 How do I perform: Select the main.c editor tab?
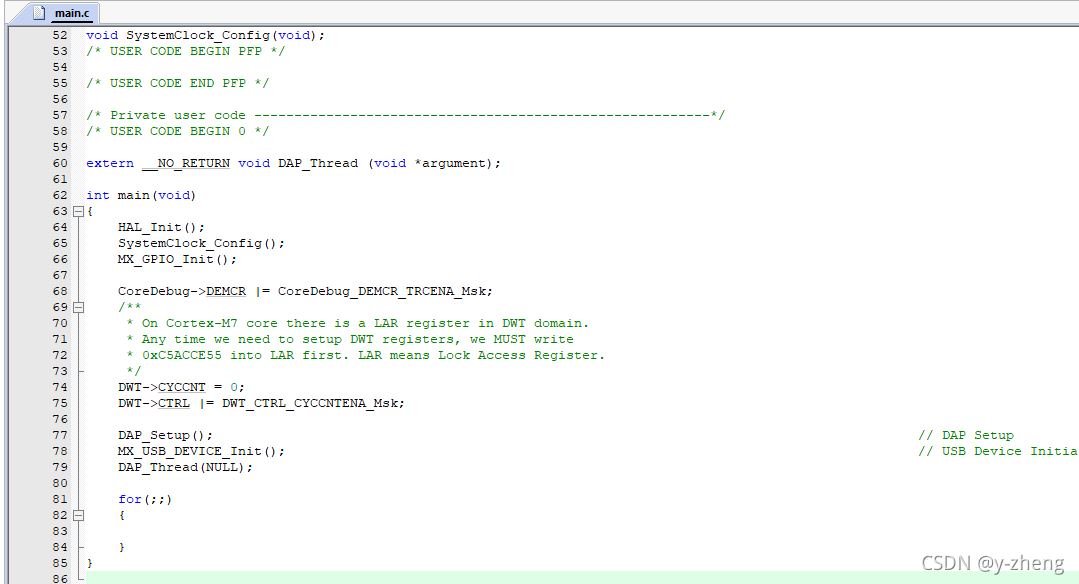click(65, 12)
